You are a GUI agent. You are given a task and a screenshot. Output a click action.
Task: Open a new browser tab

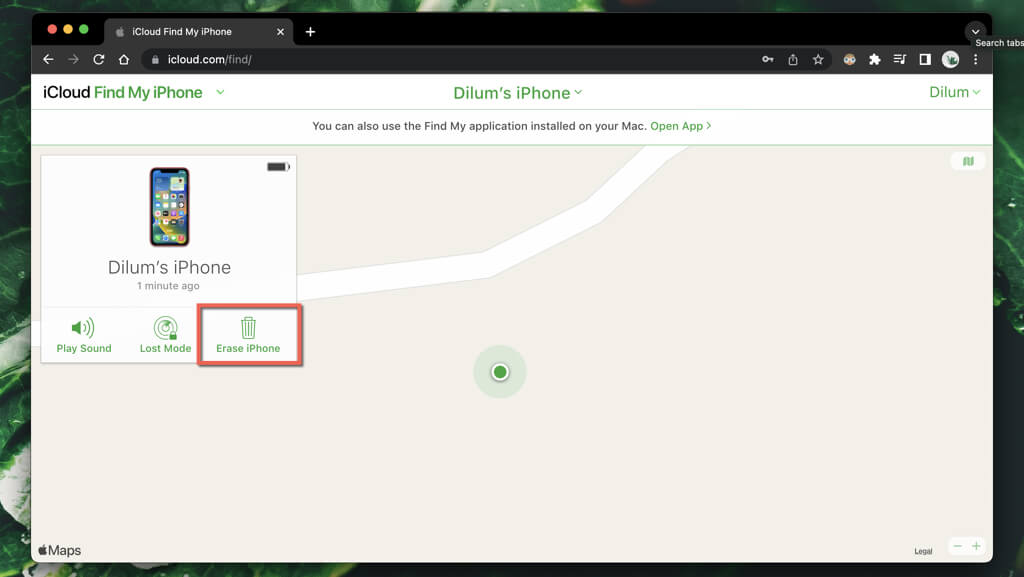(310, 32)
